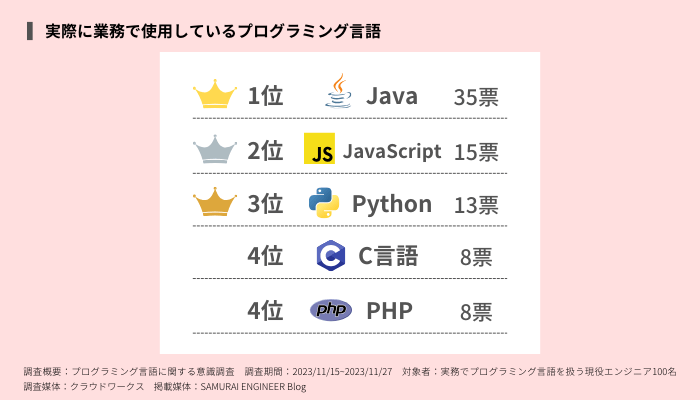Click the purple PHP oval logo
Viewport: 700px width, 400px height.
(331, 310)
